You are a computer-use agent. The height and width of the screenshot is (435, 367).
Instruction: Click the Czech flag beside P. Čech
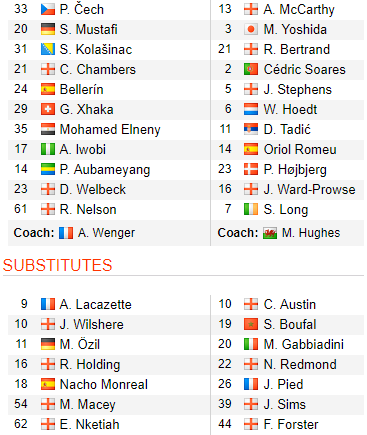click(x=48, y=9)
